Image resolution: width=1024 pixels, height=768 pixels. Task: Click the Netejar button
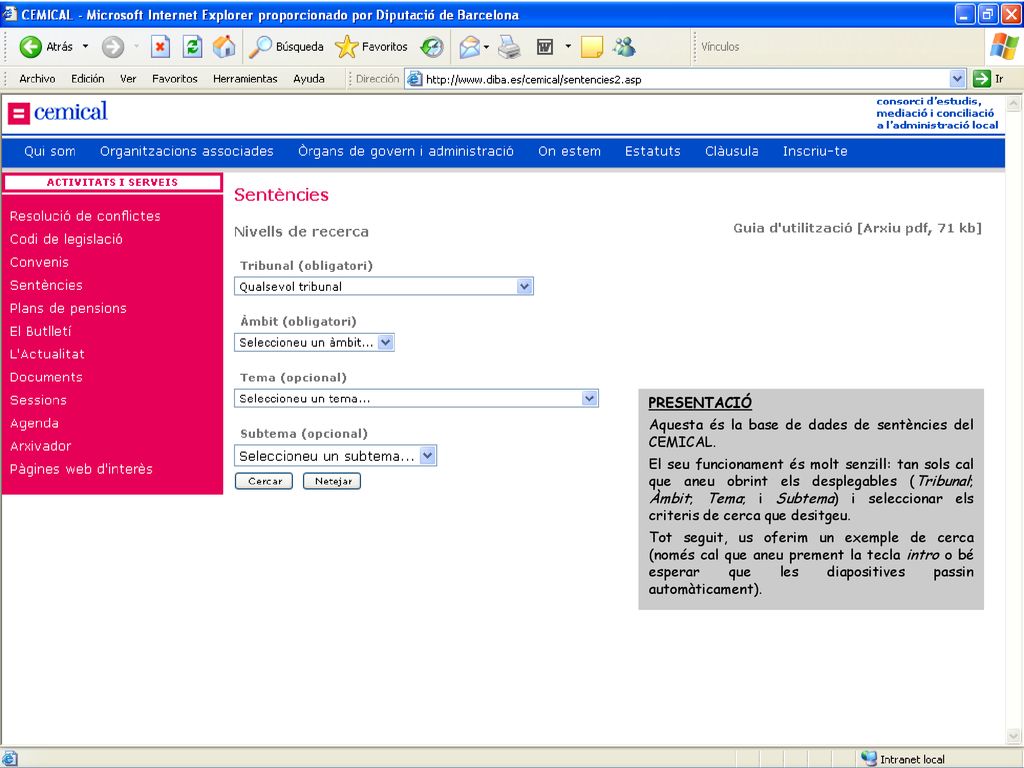click(332, 481)
